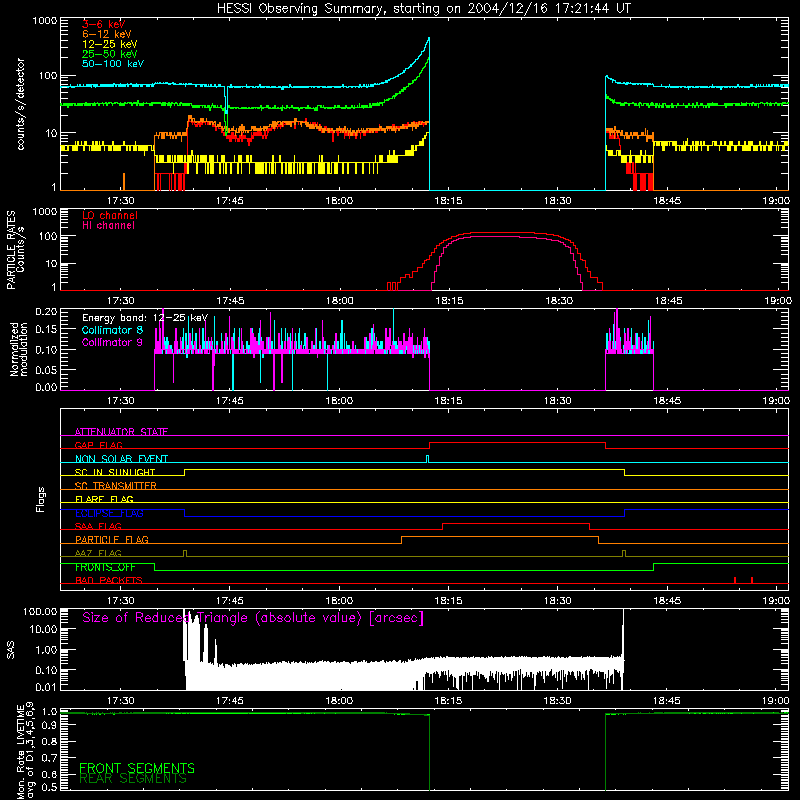Viewport: 800px width, 800px height.
Task: Select the 3-6 keV legend label
Action: [x=104, y=24]
